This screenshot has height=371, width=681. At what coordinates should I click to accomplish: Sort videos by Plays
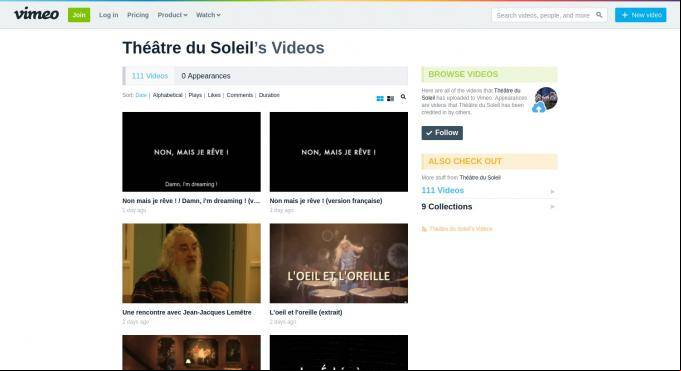point(195,95)
